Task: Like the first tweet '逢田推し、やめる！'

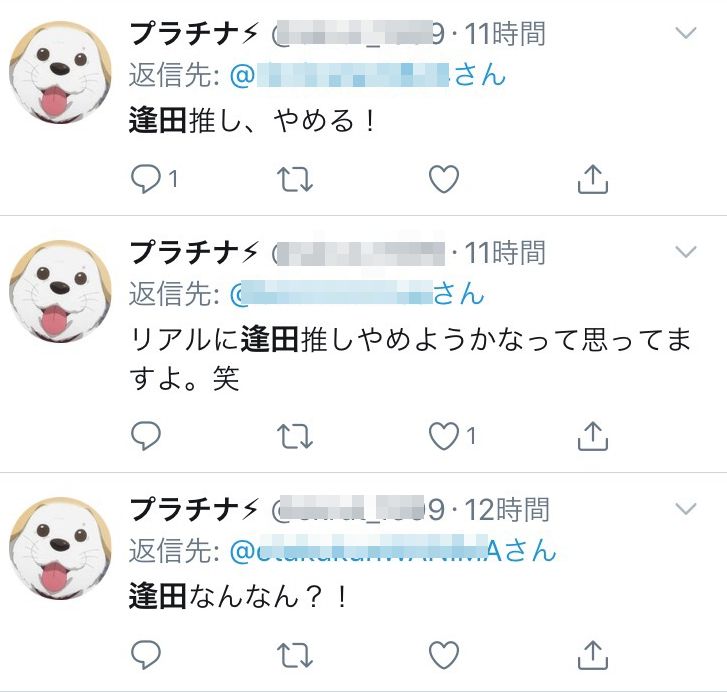Action: coord(444,179)
